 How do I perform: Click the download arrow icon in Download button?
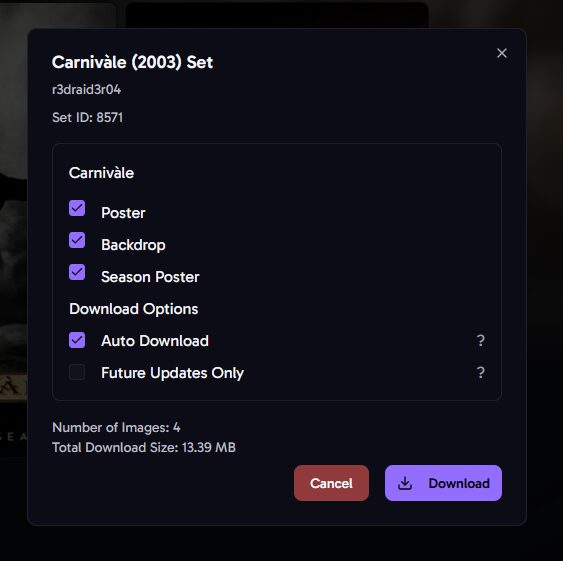[x=405, y=483]
